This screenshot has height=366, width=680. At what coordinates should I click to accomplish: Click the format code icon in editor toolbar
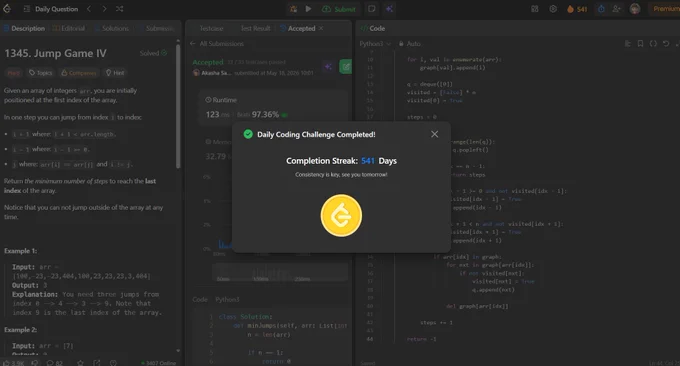(628, 44)
